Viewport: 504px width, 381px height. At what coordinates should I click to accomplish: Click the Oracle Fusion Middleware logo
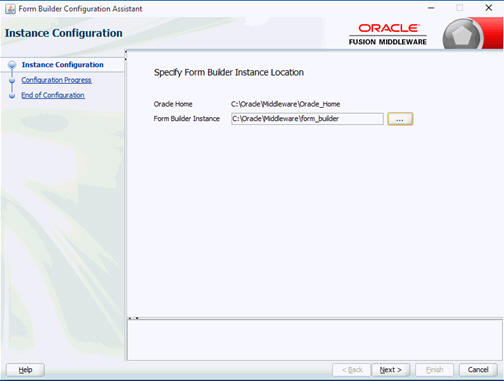click(388, 34)
